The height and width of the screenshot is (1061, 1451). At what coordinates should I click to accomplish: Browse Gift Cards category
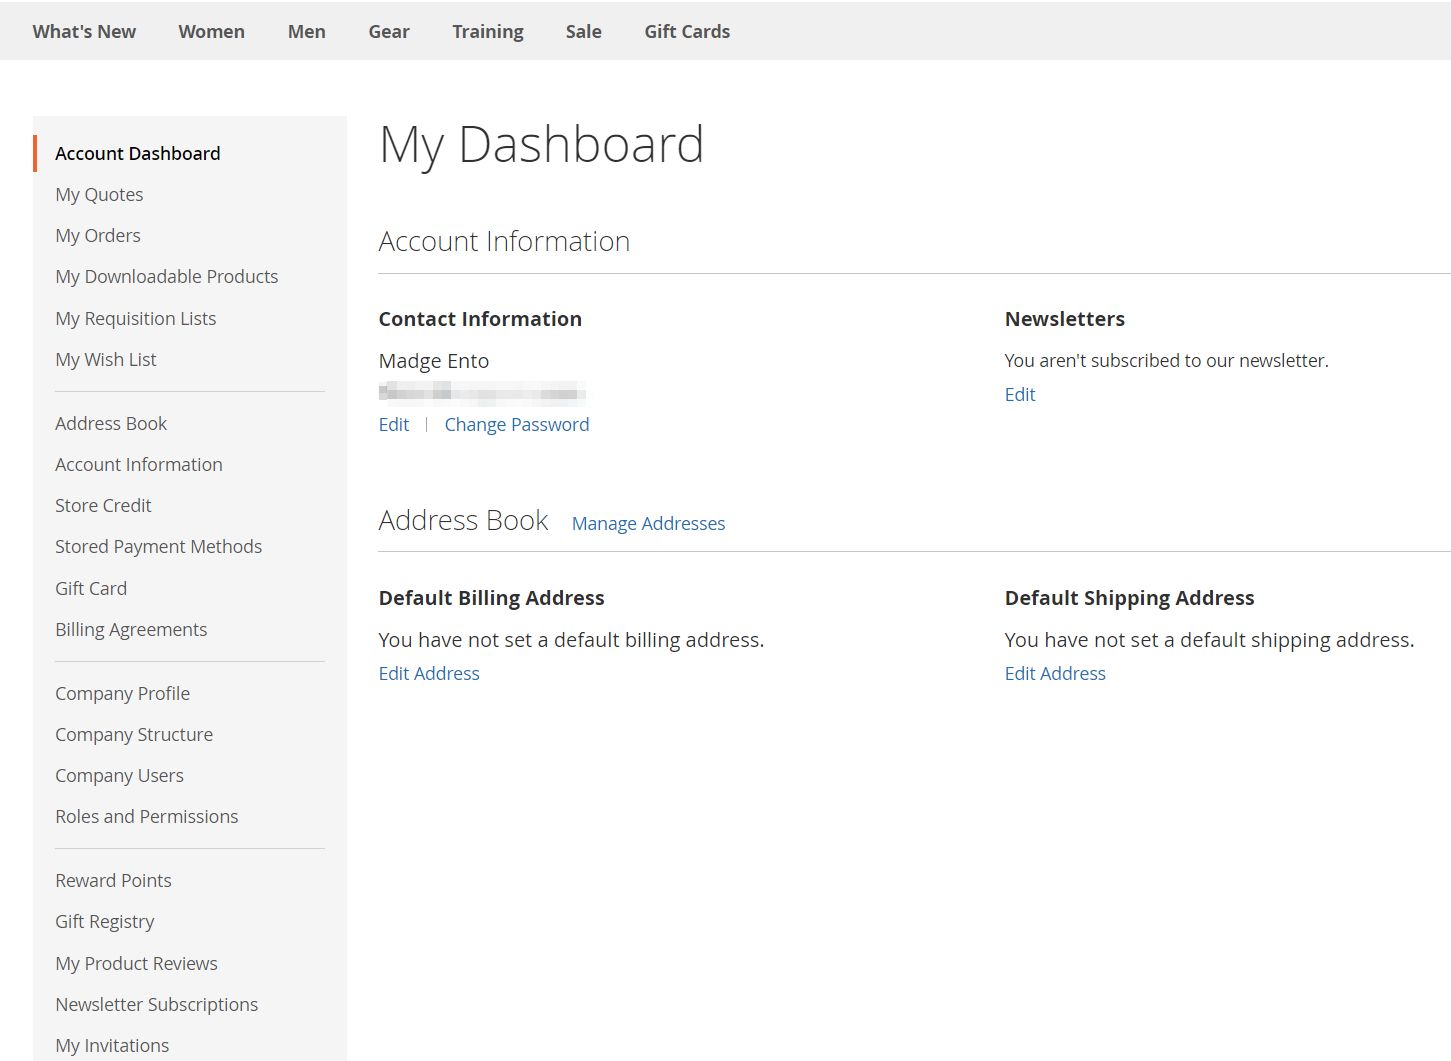tap(687, 31)
